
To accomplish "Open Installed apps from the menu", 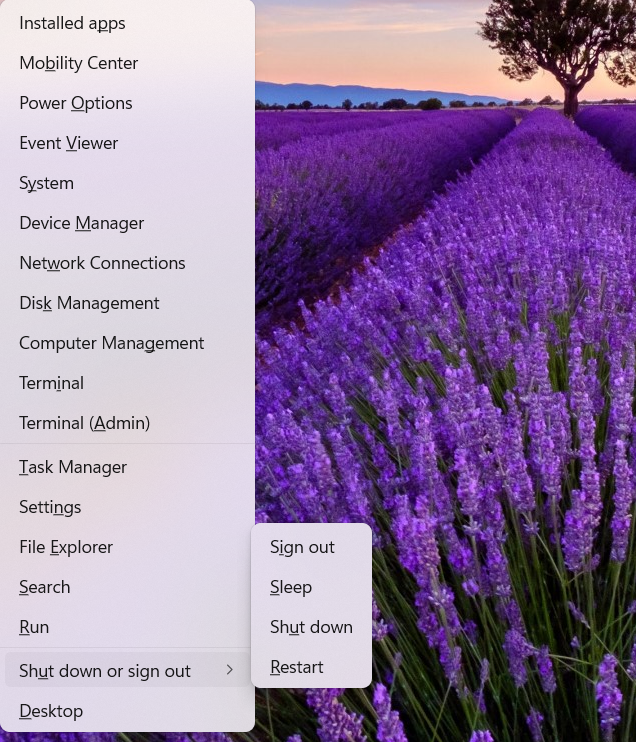I will 72,23.
